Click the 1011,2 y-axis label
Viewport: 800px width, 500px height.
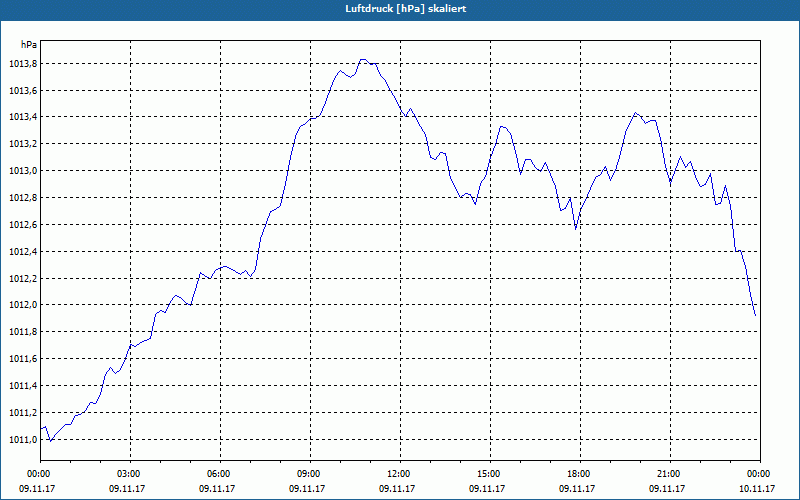[x=23, y=413]
